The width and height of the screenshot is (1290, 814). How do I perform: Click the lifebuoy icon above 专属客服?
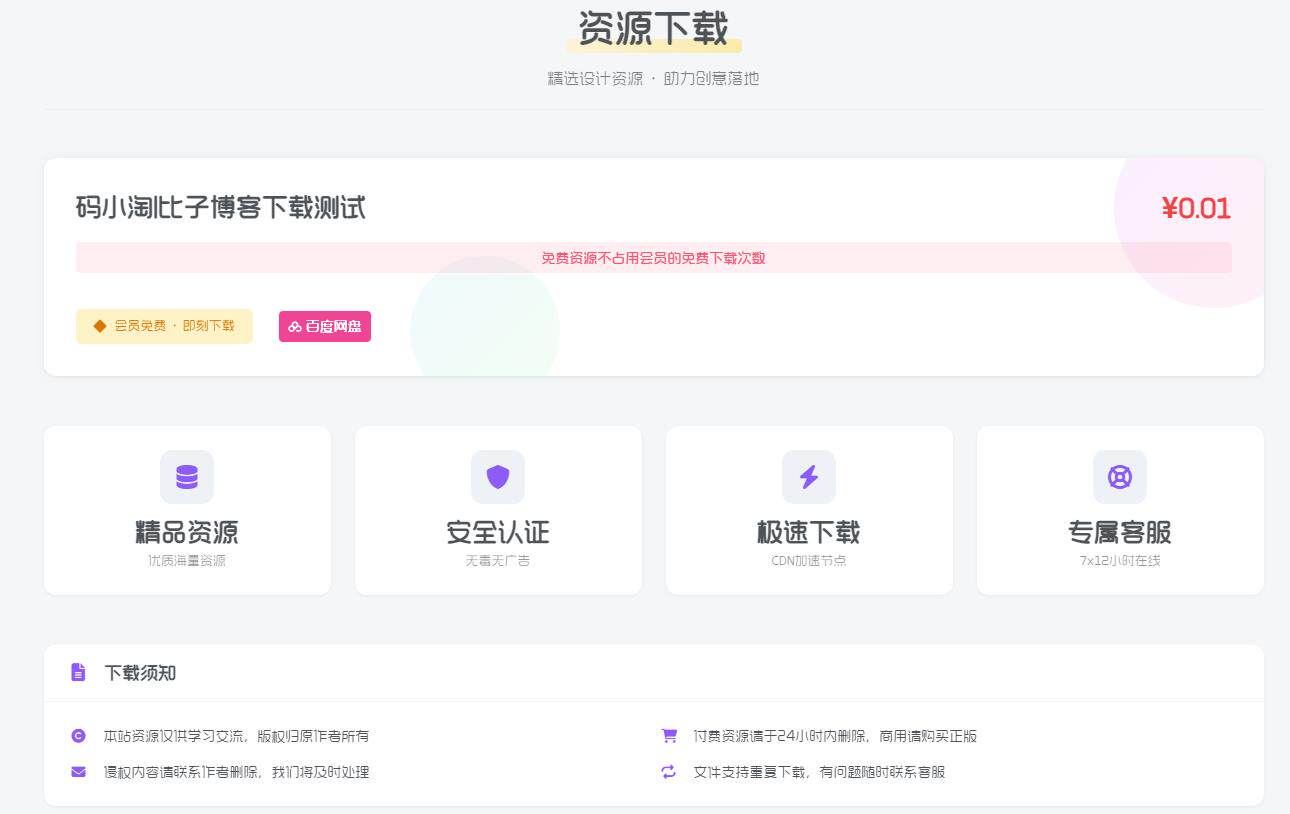(x=1120, y=477)
